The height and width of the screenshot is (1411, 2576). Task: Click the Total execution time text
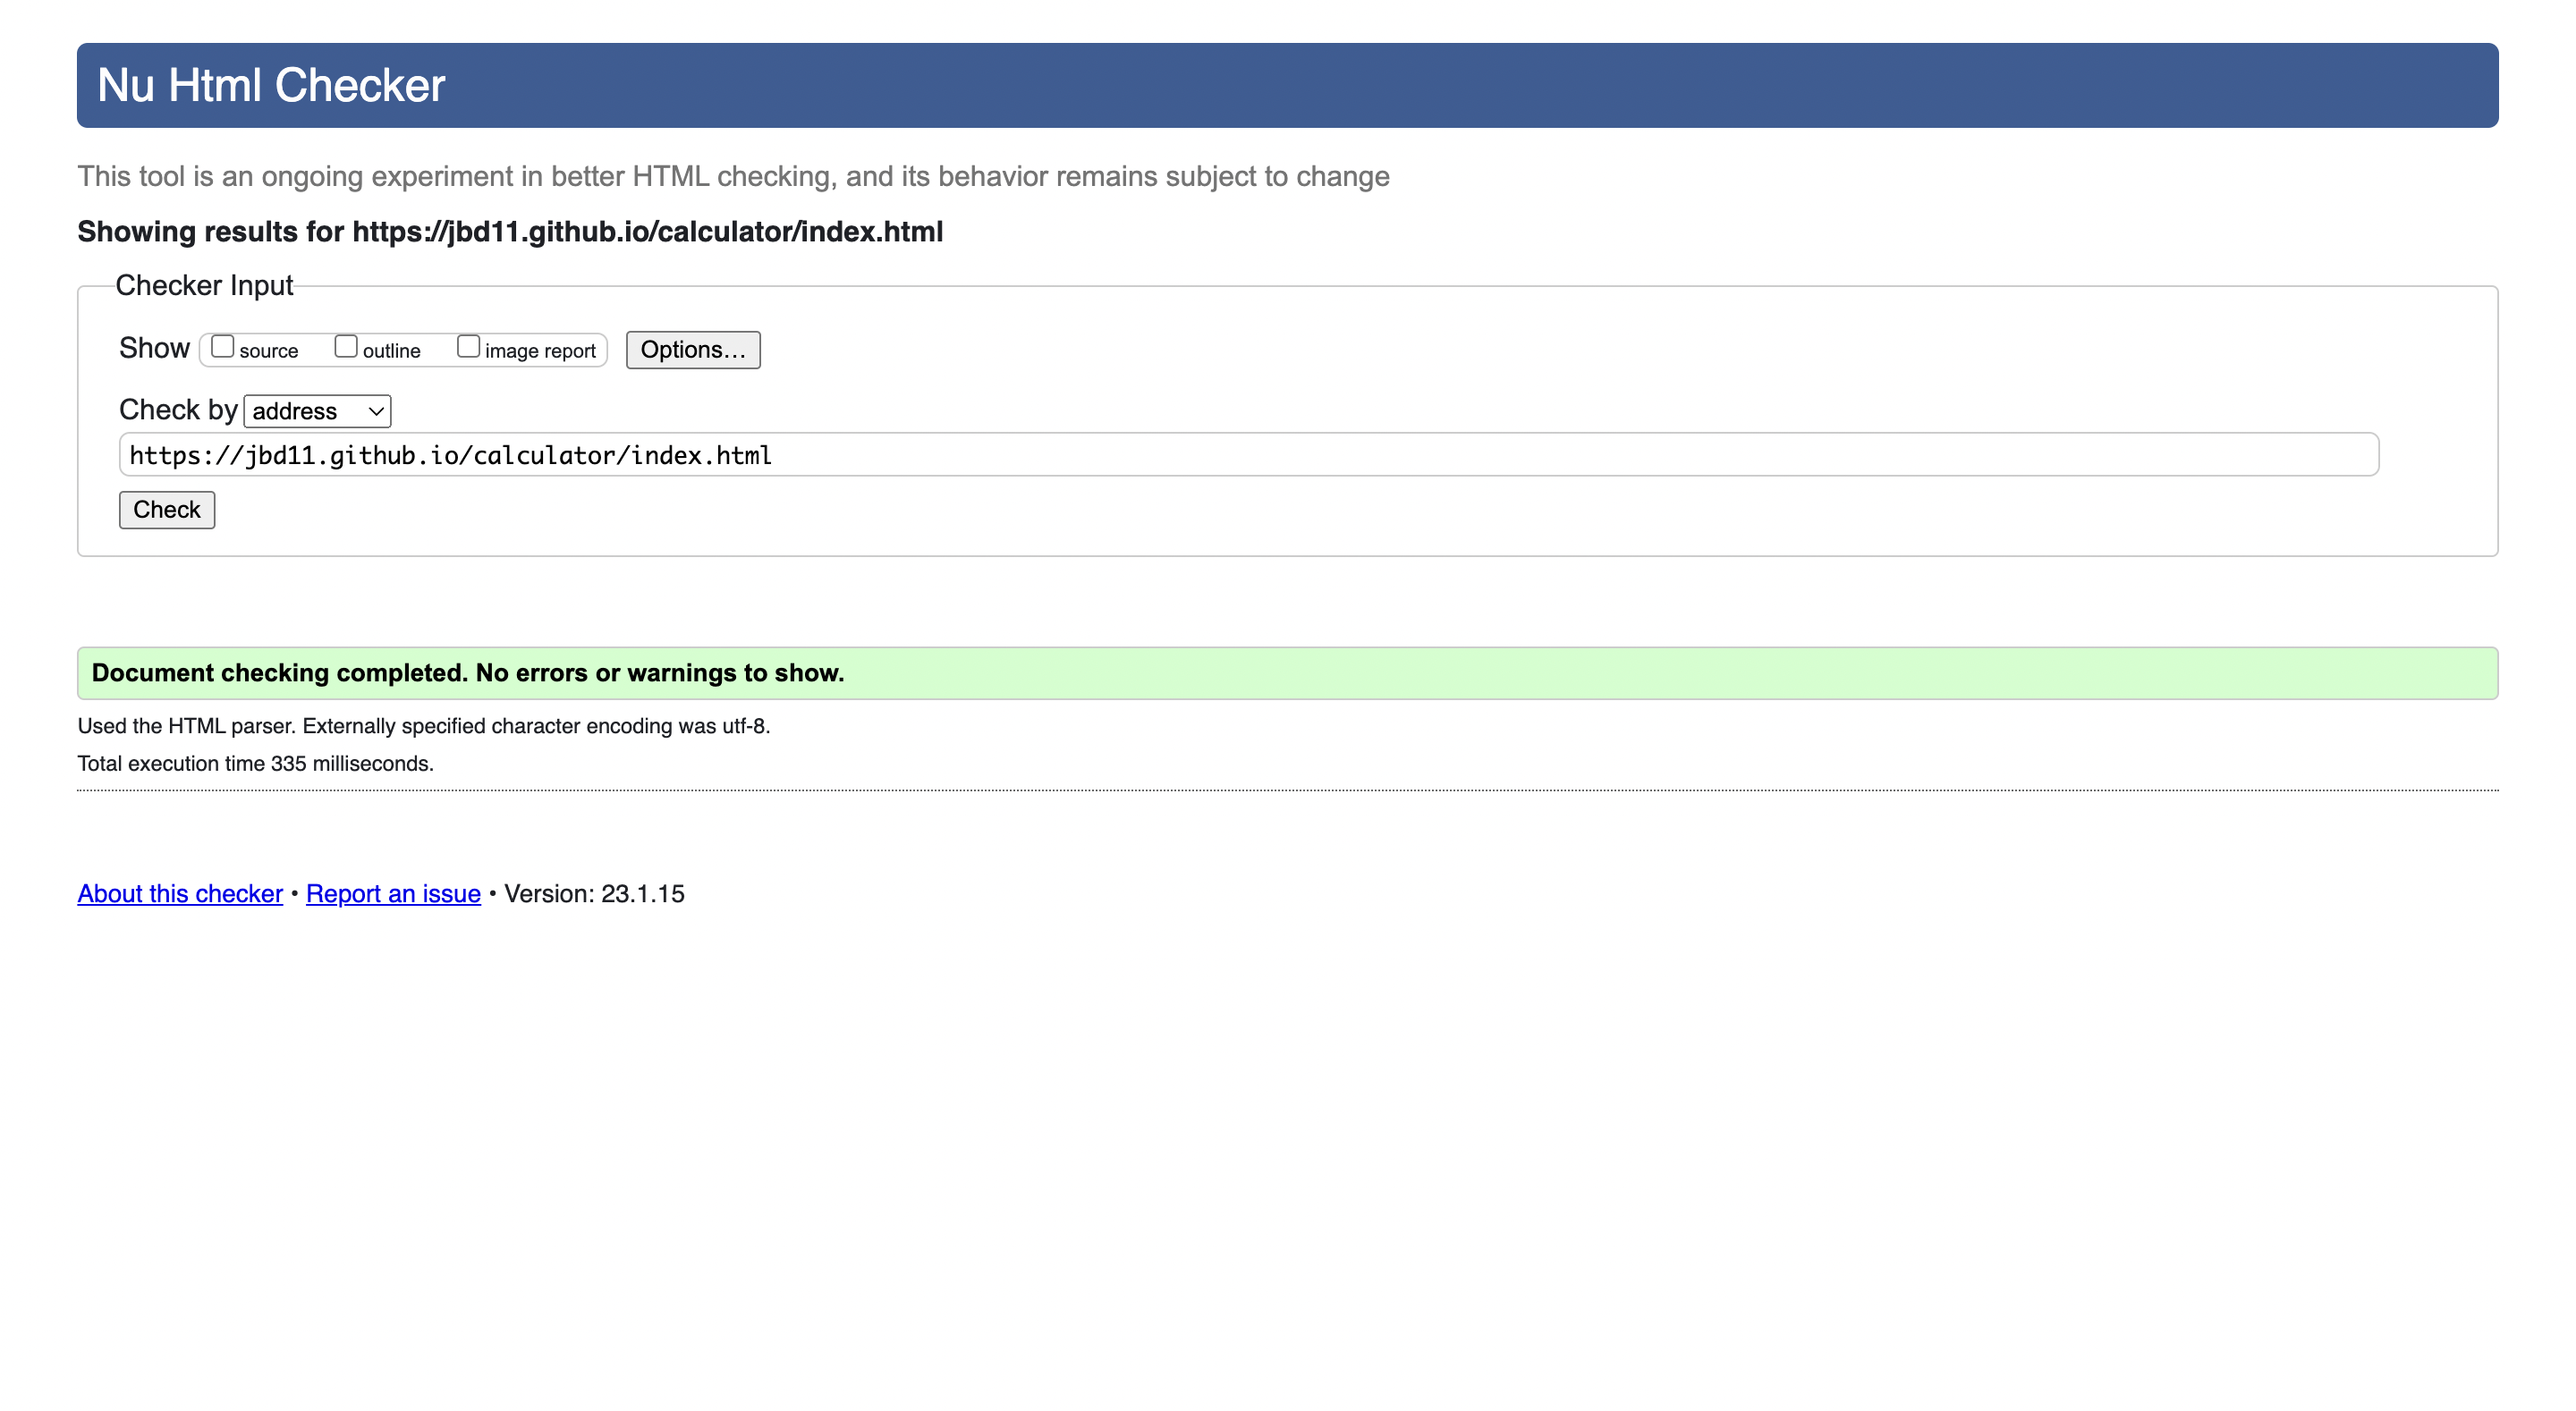255,763
